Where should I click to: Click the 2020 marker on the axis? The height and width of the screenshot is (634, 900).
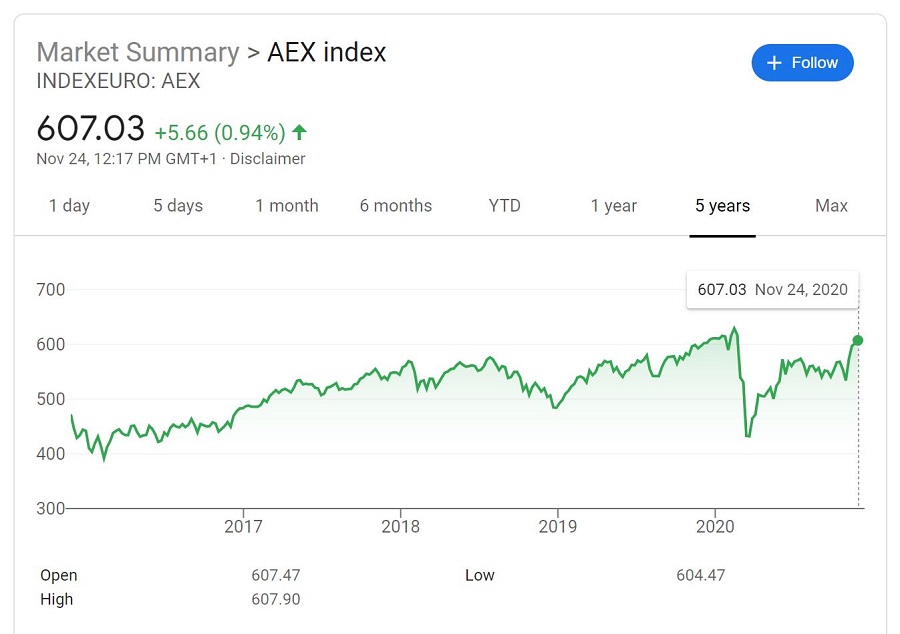pos(715,526)
